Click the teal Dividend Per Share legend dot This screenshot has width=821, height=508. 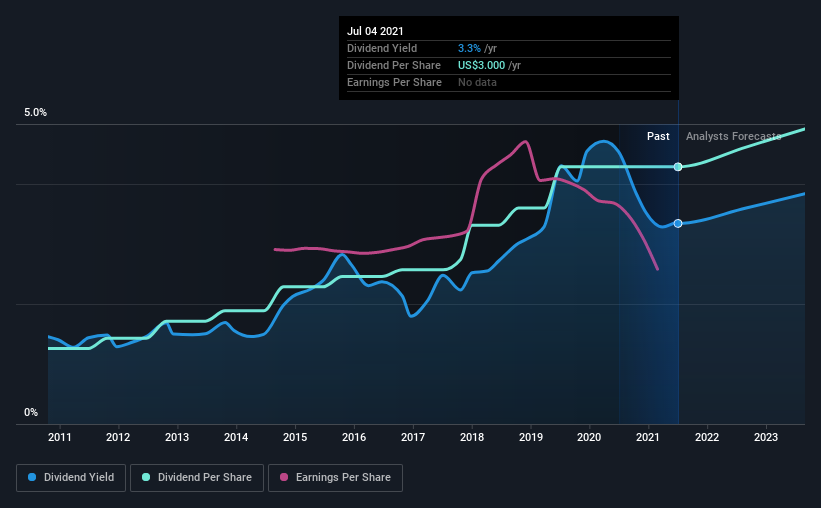click(146, 477)
